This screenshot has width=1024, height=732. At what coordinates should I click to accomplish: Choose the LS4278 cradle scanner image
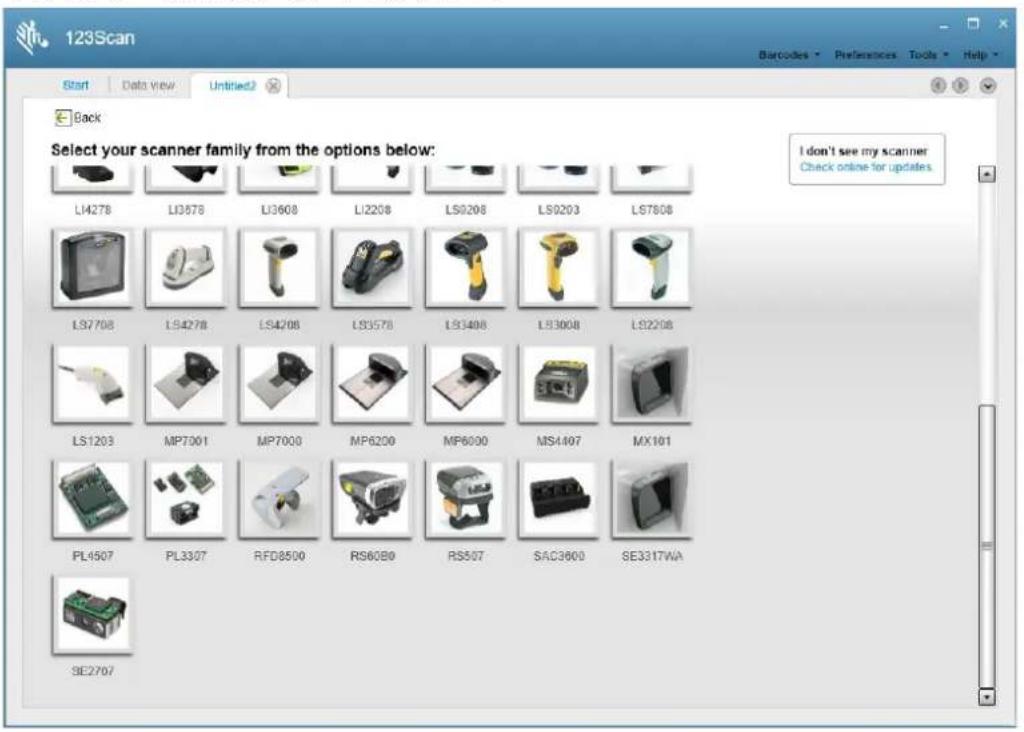pyautogui.click(x=186, y=268)
